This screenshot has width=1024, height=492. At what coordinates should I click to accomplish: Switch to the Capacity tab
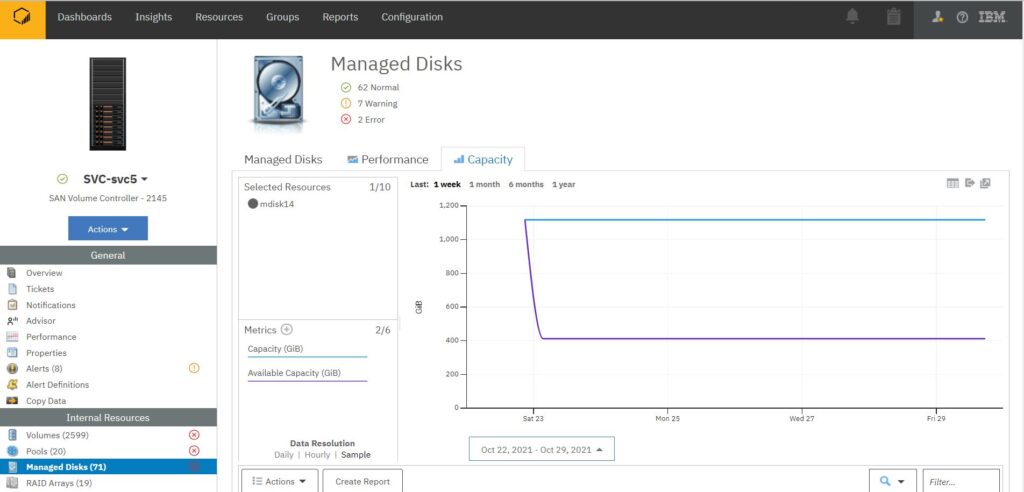coord(483,159)
